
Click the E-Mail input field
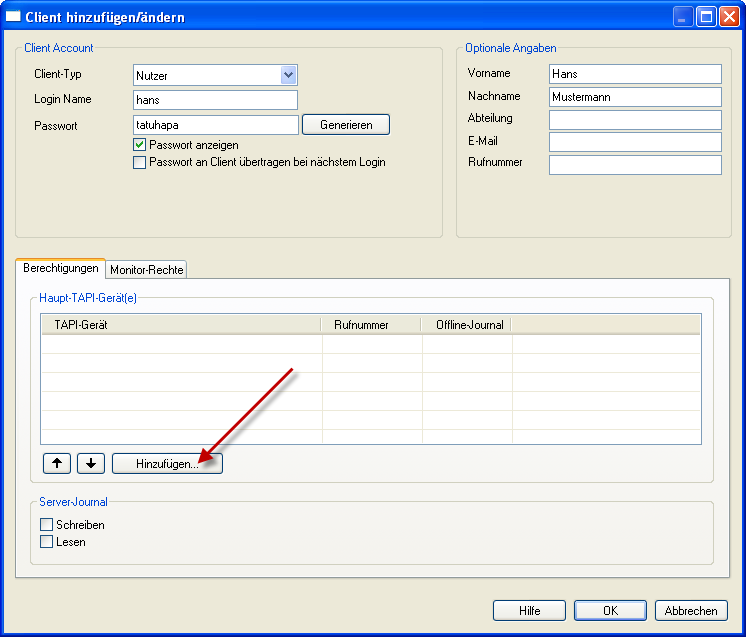[x=635, y=142]
